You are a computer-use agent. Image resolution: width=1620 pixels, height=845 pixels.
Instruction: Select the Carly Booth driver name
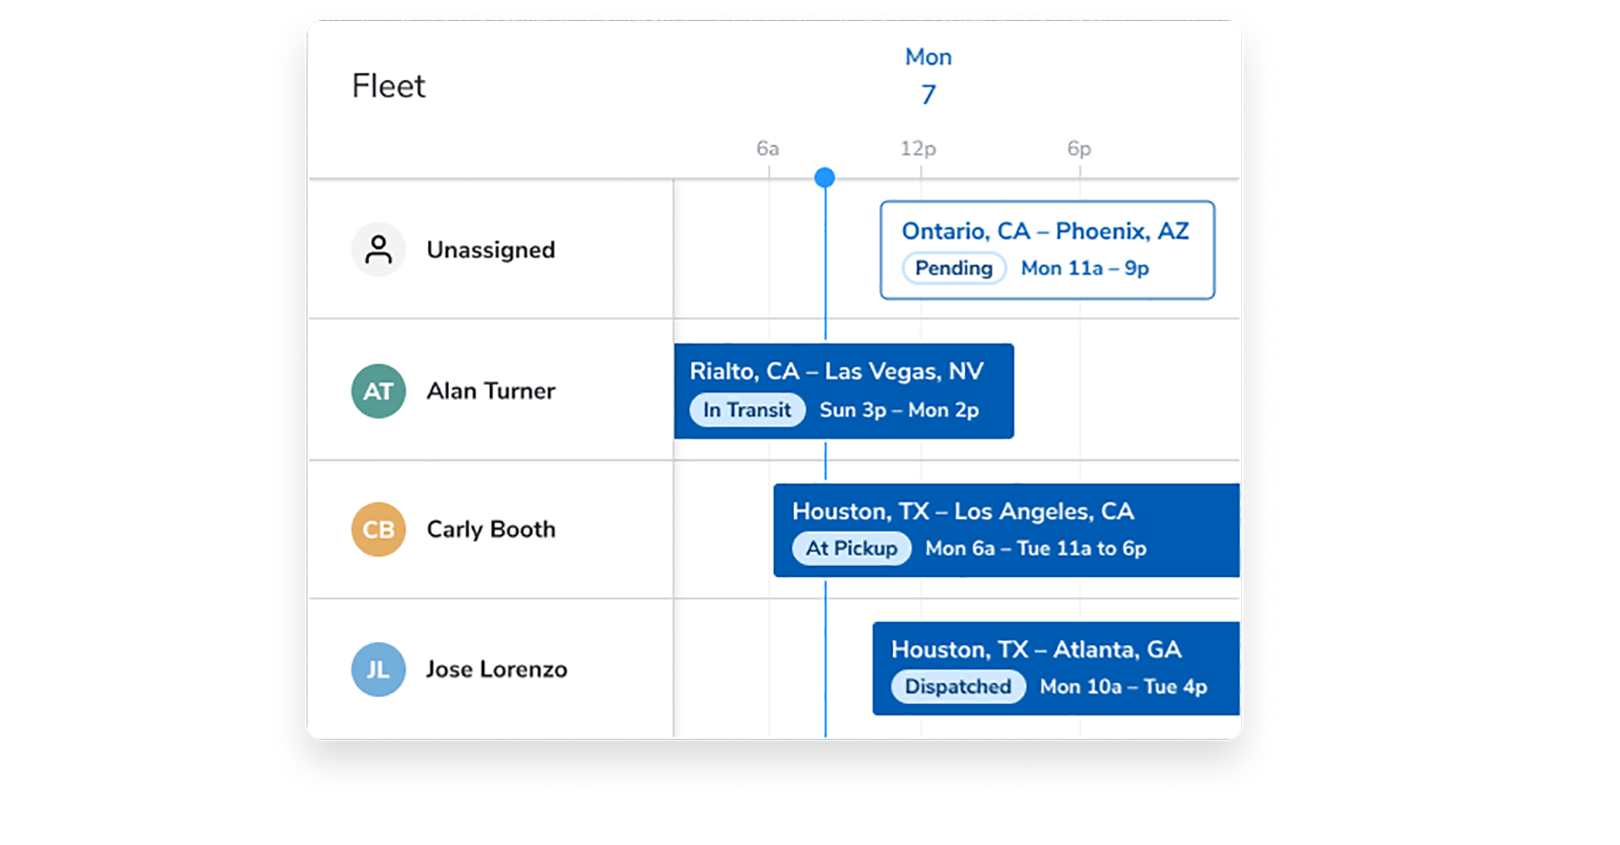[x=491, y=529]
